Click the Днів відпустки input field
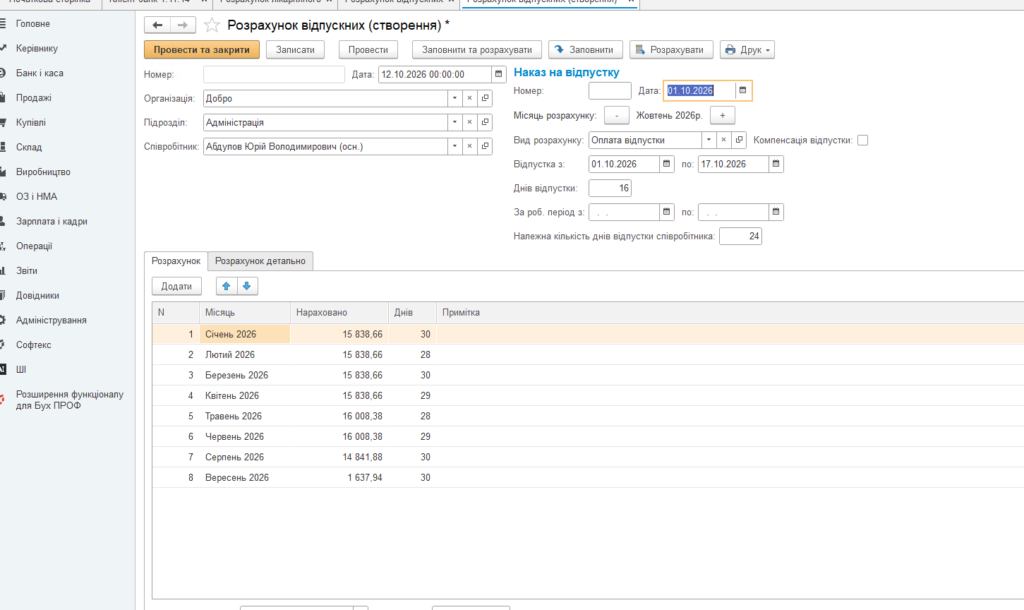Viewport: 1024px width, 610px height. [610, 188]
